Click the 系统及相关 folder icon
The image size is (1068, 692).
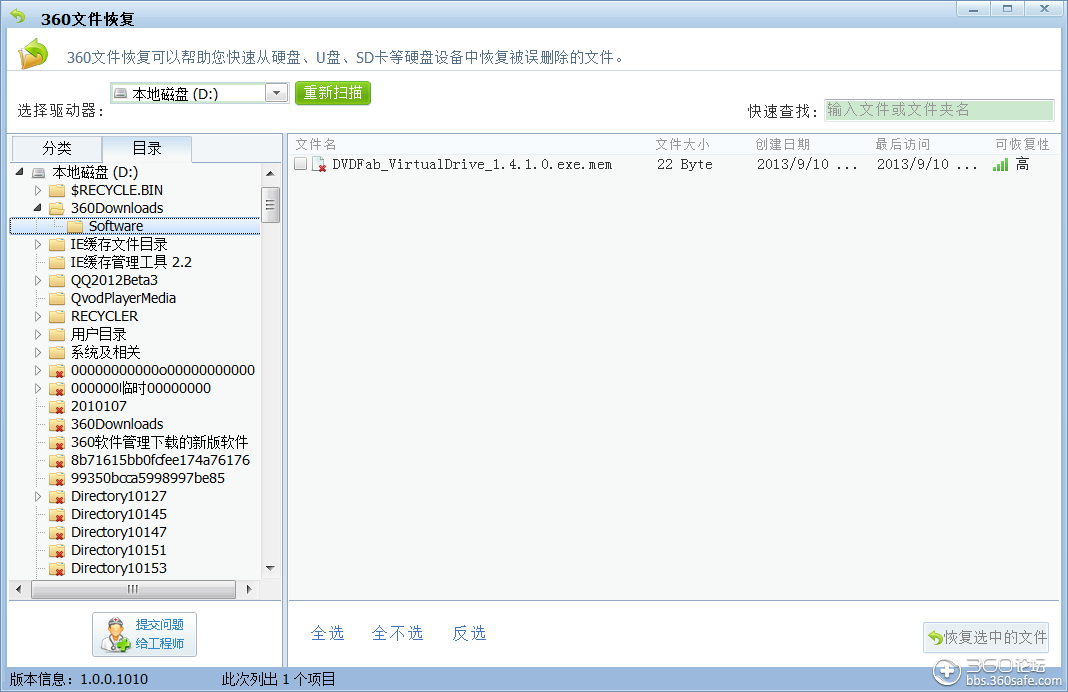point(57,352)
